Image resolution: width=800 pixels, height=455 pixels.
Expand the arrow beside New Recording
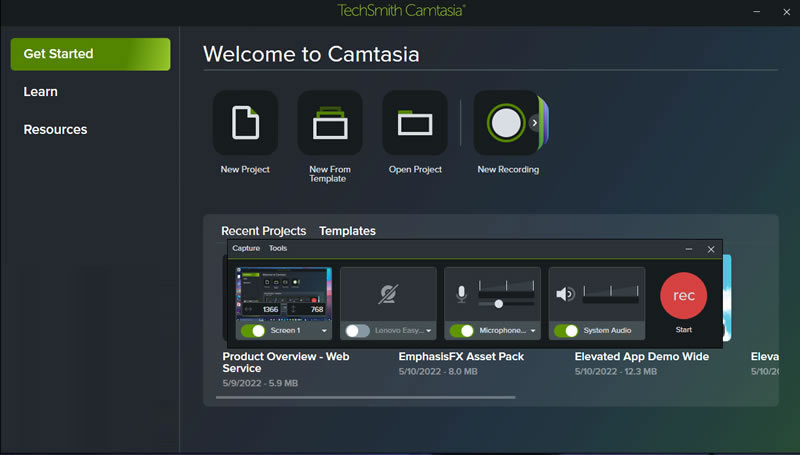tap(534, 123)
